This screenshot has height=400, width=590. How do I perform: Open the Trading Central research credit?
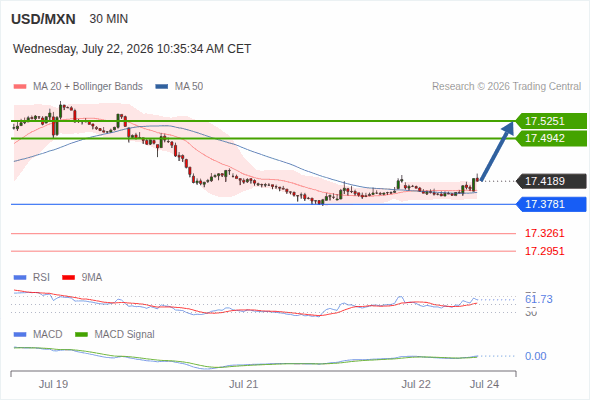(506, 87)
